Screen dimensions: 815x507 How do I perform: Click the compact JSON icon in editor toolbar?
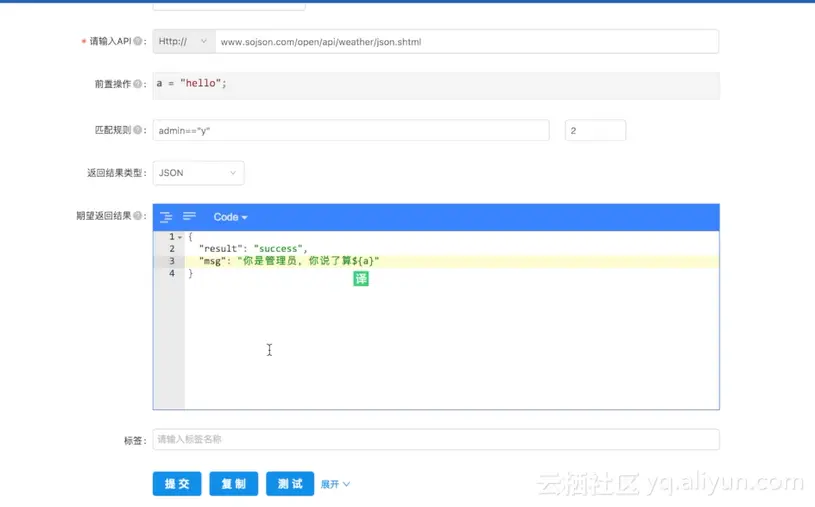pyautogui.click(x=189, y=216)
